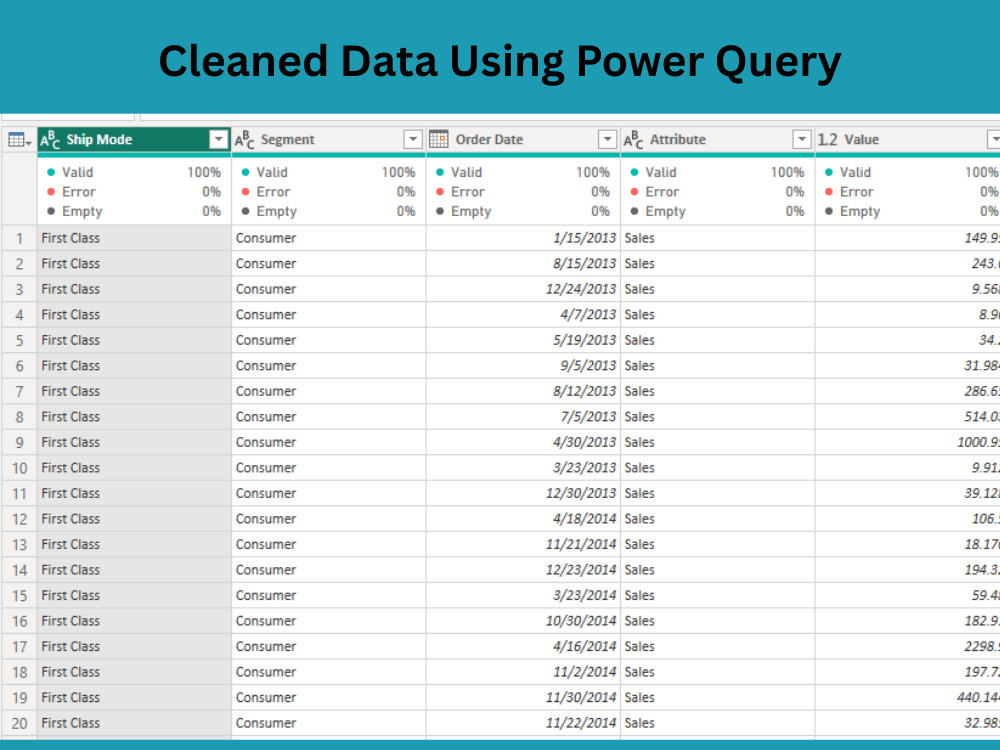1000x750 pixels.
Task: Select row number 10
Action: (x=19, y=467)
